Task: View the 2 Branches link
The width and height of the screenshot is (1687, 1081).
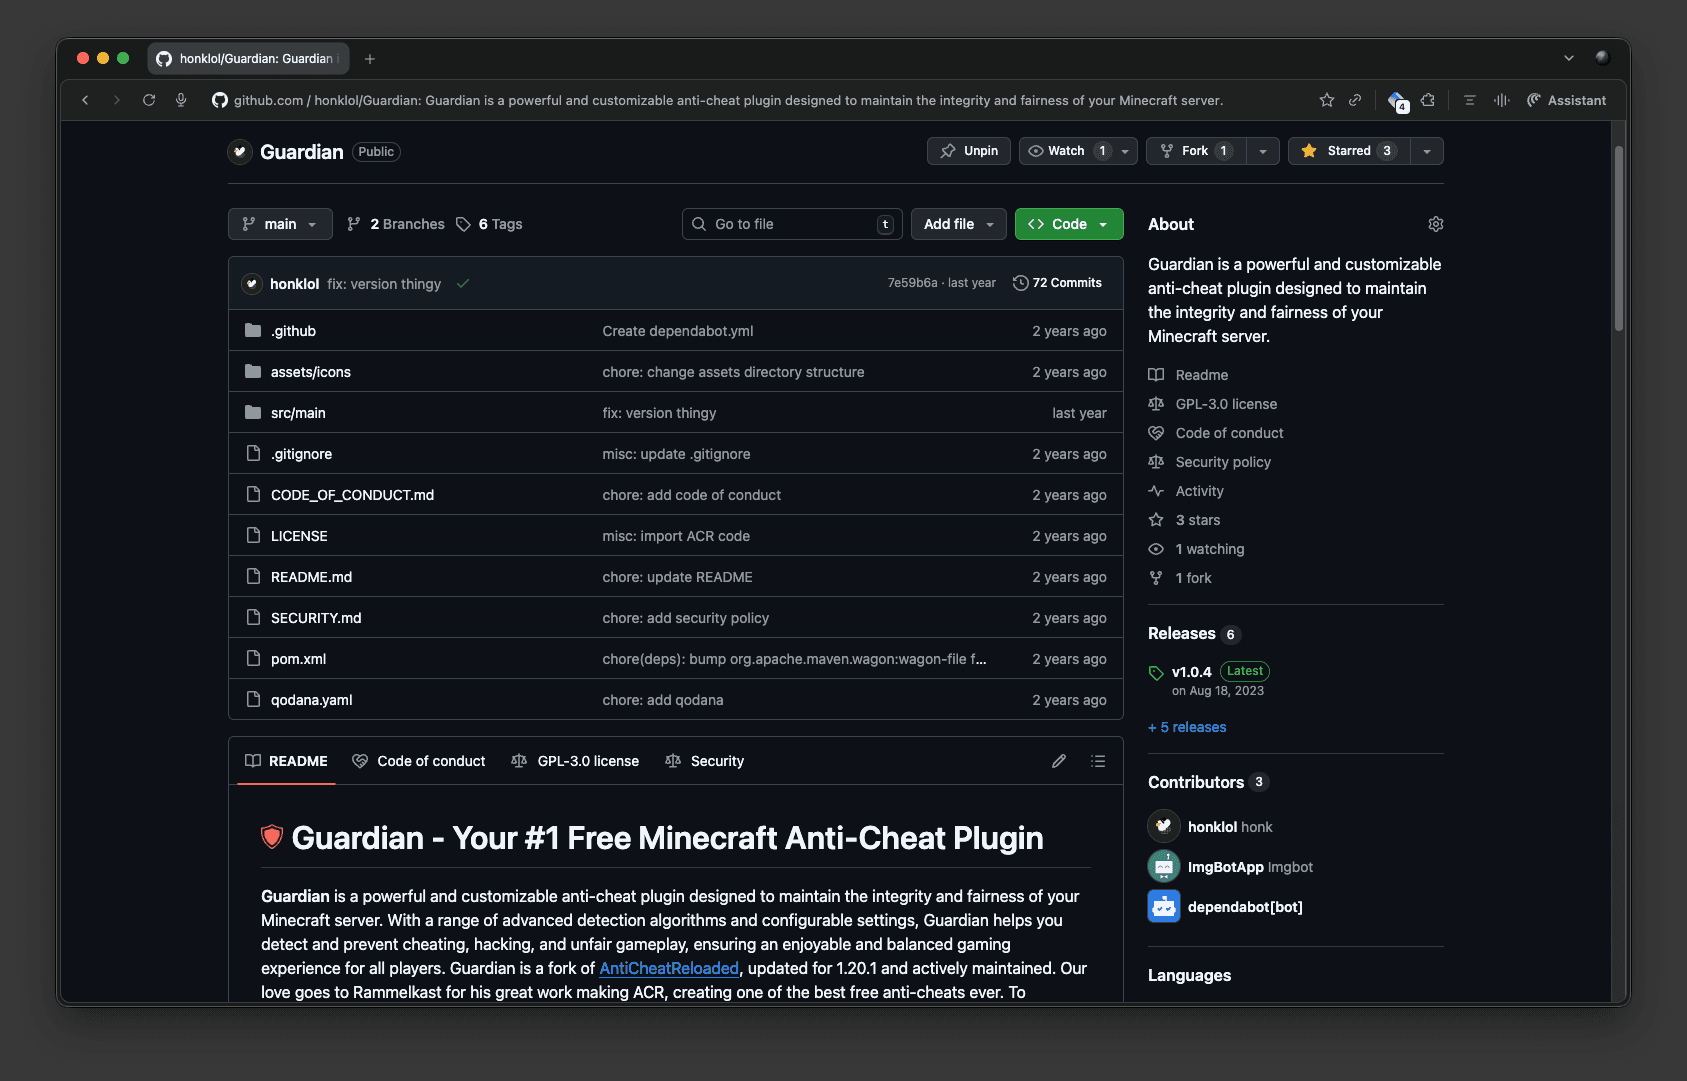Action: [396, 224]
